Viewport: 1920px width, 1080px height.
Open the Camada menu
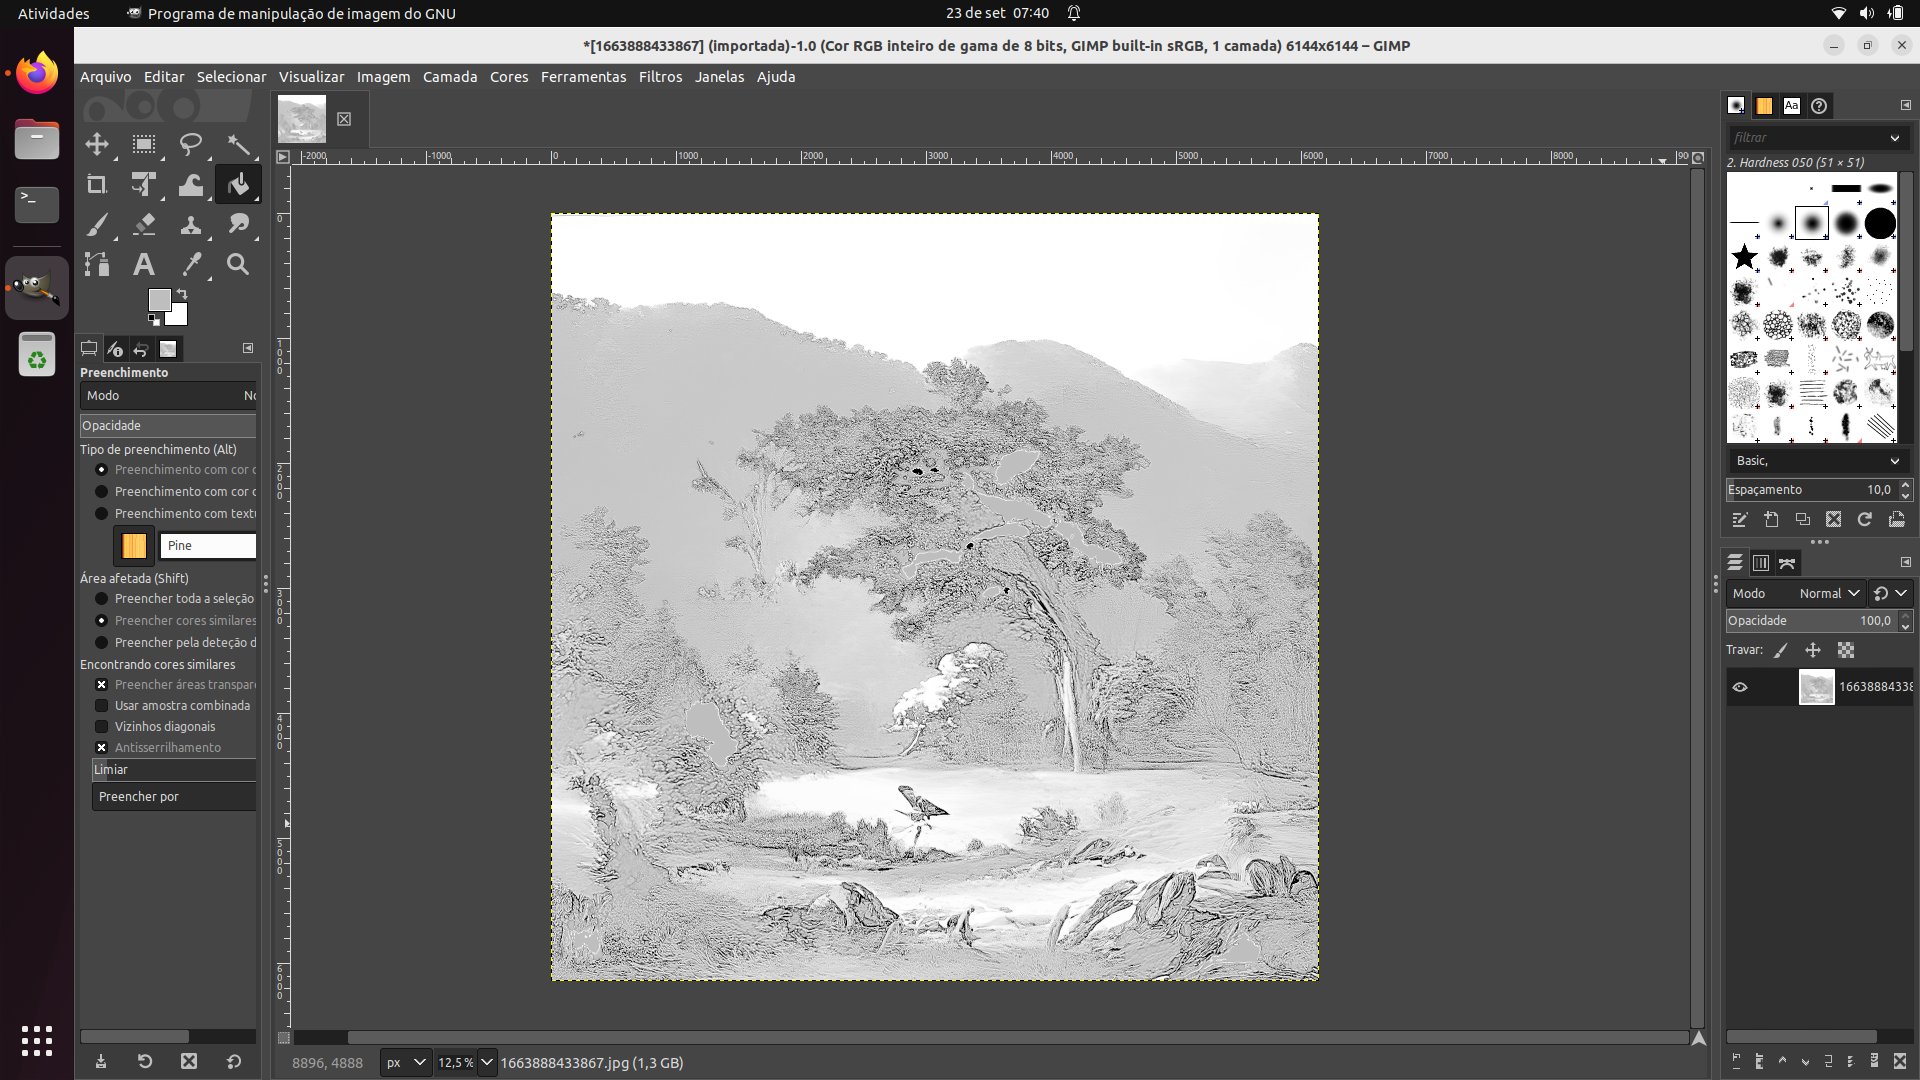[450, 77]
